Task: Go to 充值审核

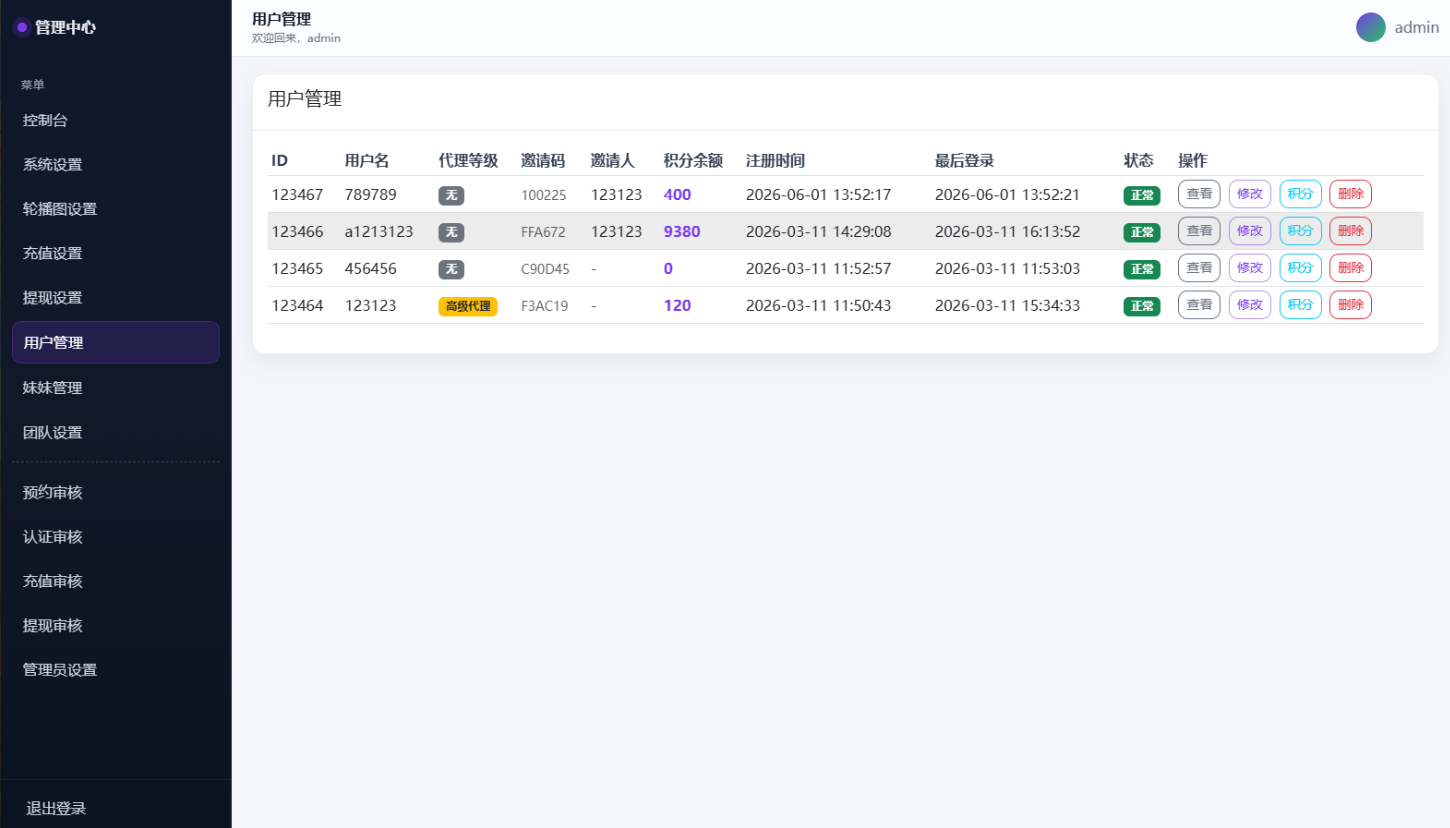Action: click(116, 581)
